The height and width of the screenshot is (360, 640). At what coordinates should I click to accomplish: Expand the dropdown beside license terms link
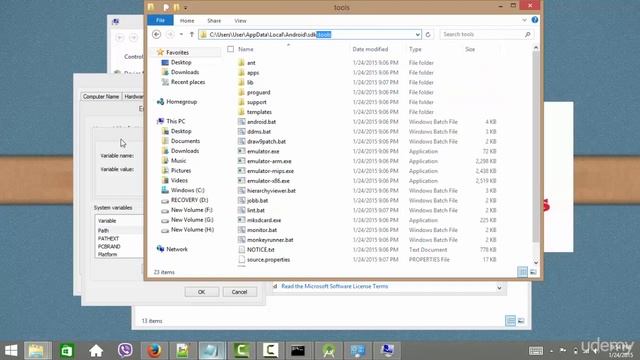pyautogui.click(x=499, y=288)
